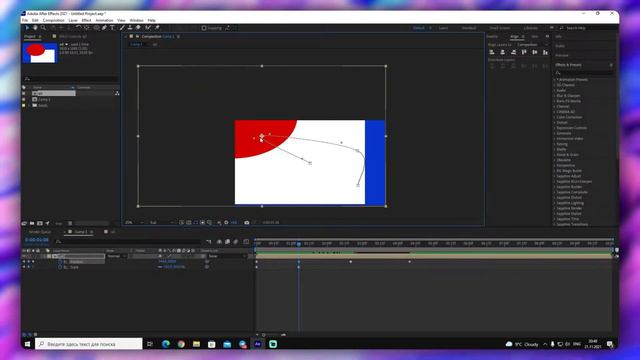Viewport: 640px width, 360px height.
Task: Click the Interpret Footage icon in Project panel
Action: 24,223
